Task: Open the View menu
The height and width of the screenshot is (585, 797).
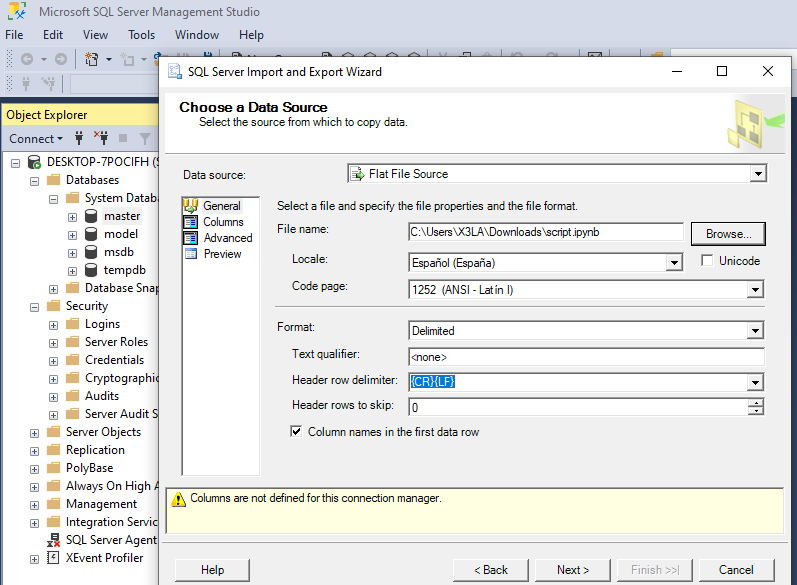Action: click(x=96, y=35)
